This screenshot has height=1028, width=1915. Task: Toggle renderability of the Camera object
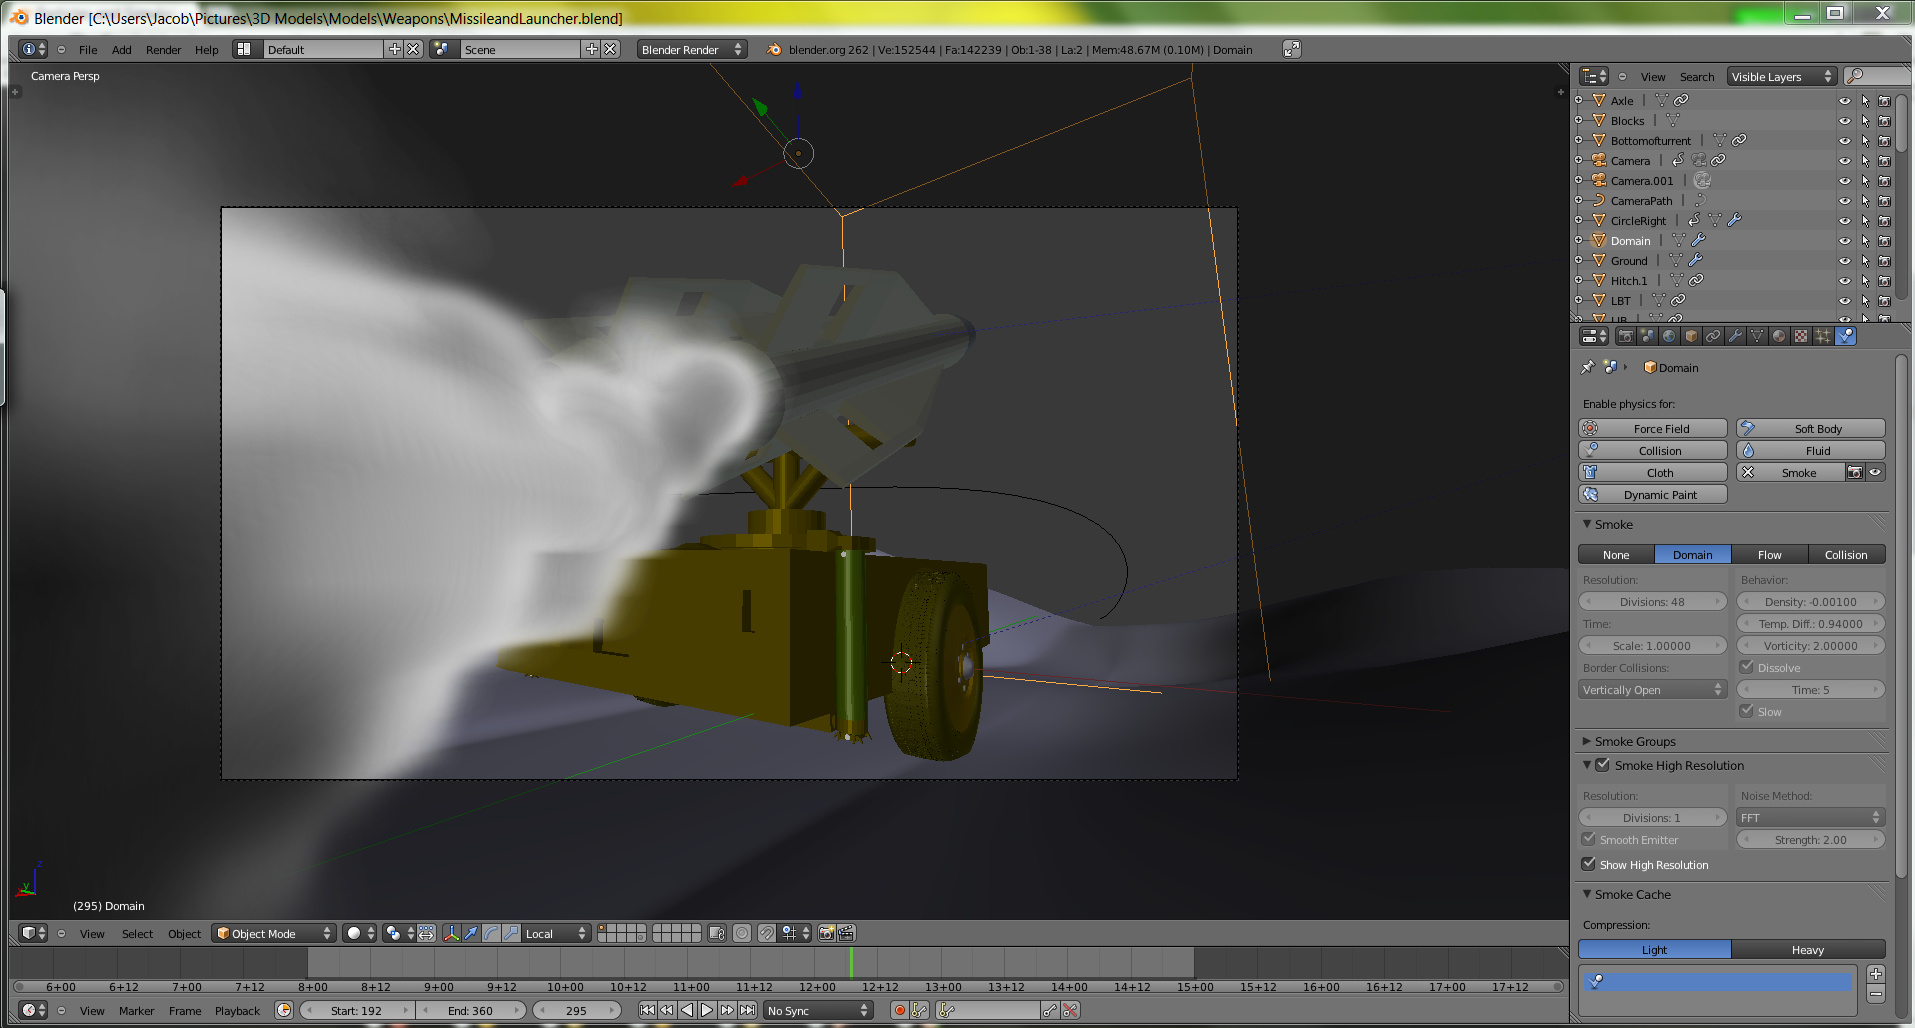pos(1884,160)
